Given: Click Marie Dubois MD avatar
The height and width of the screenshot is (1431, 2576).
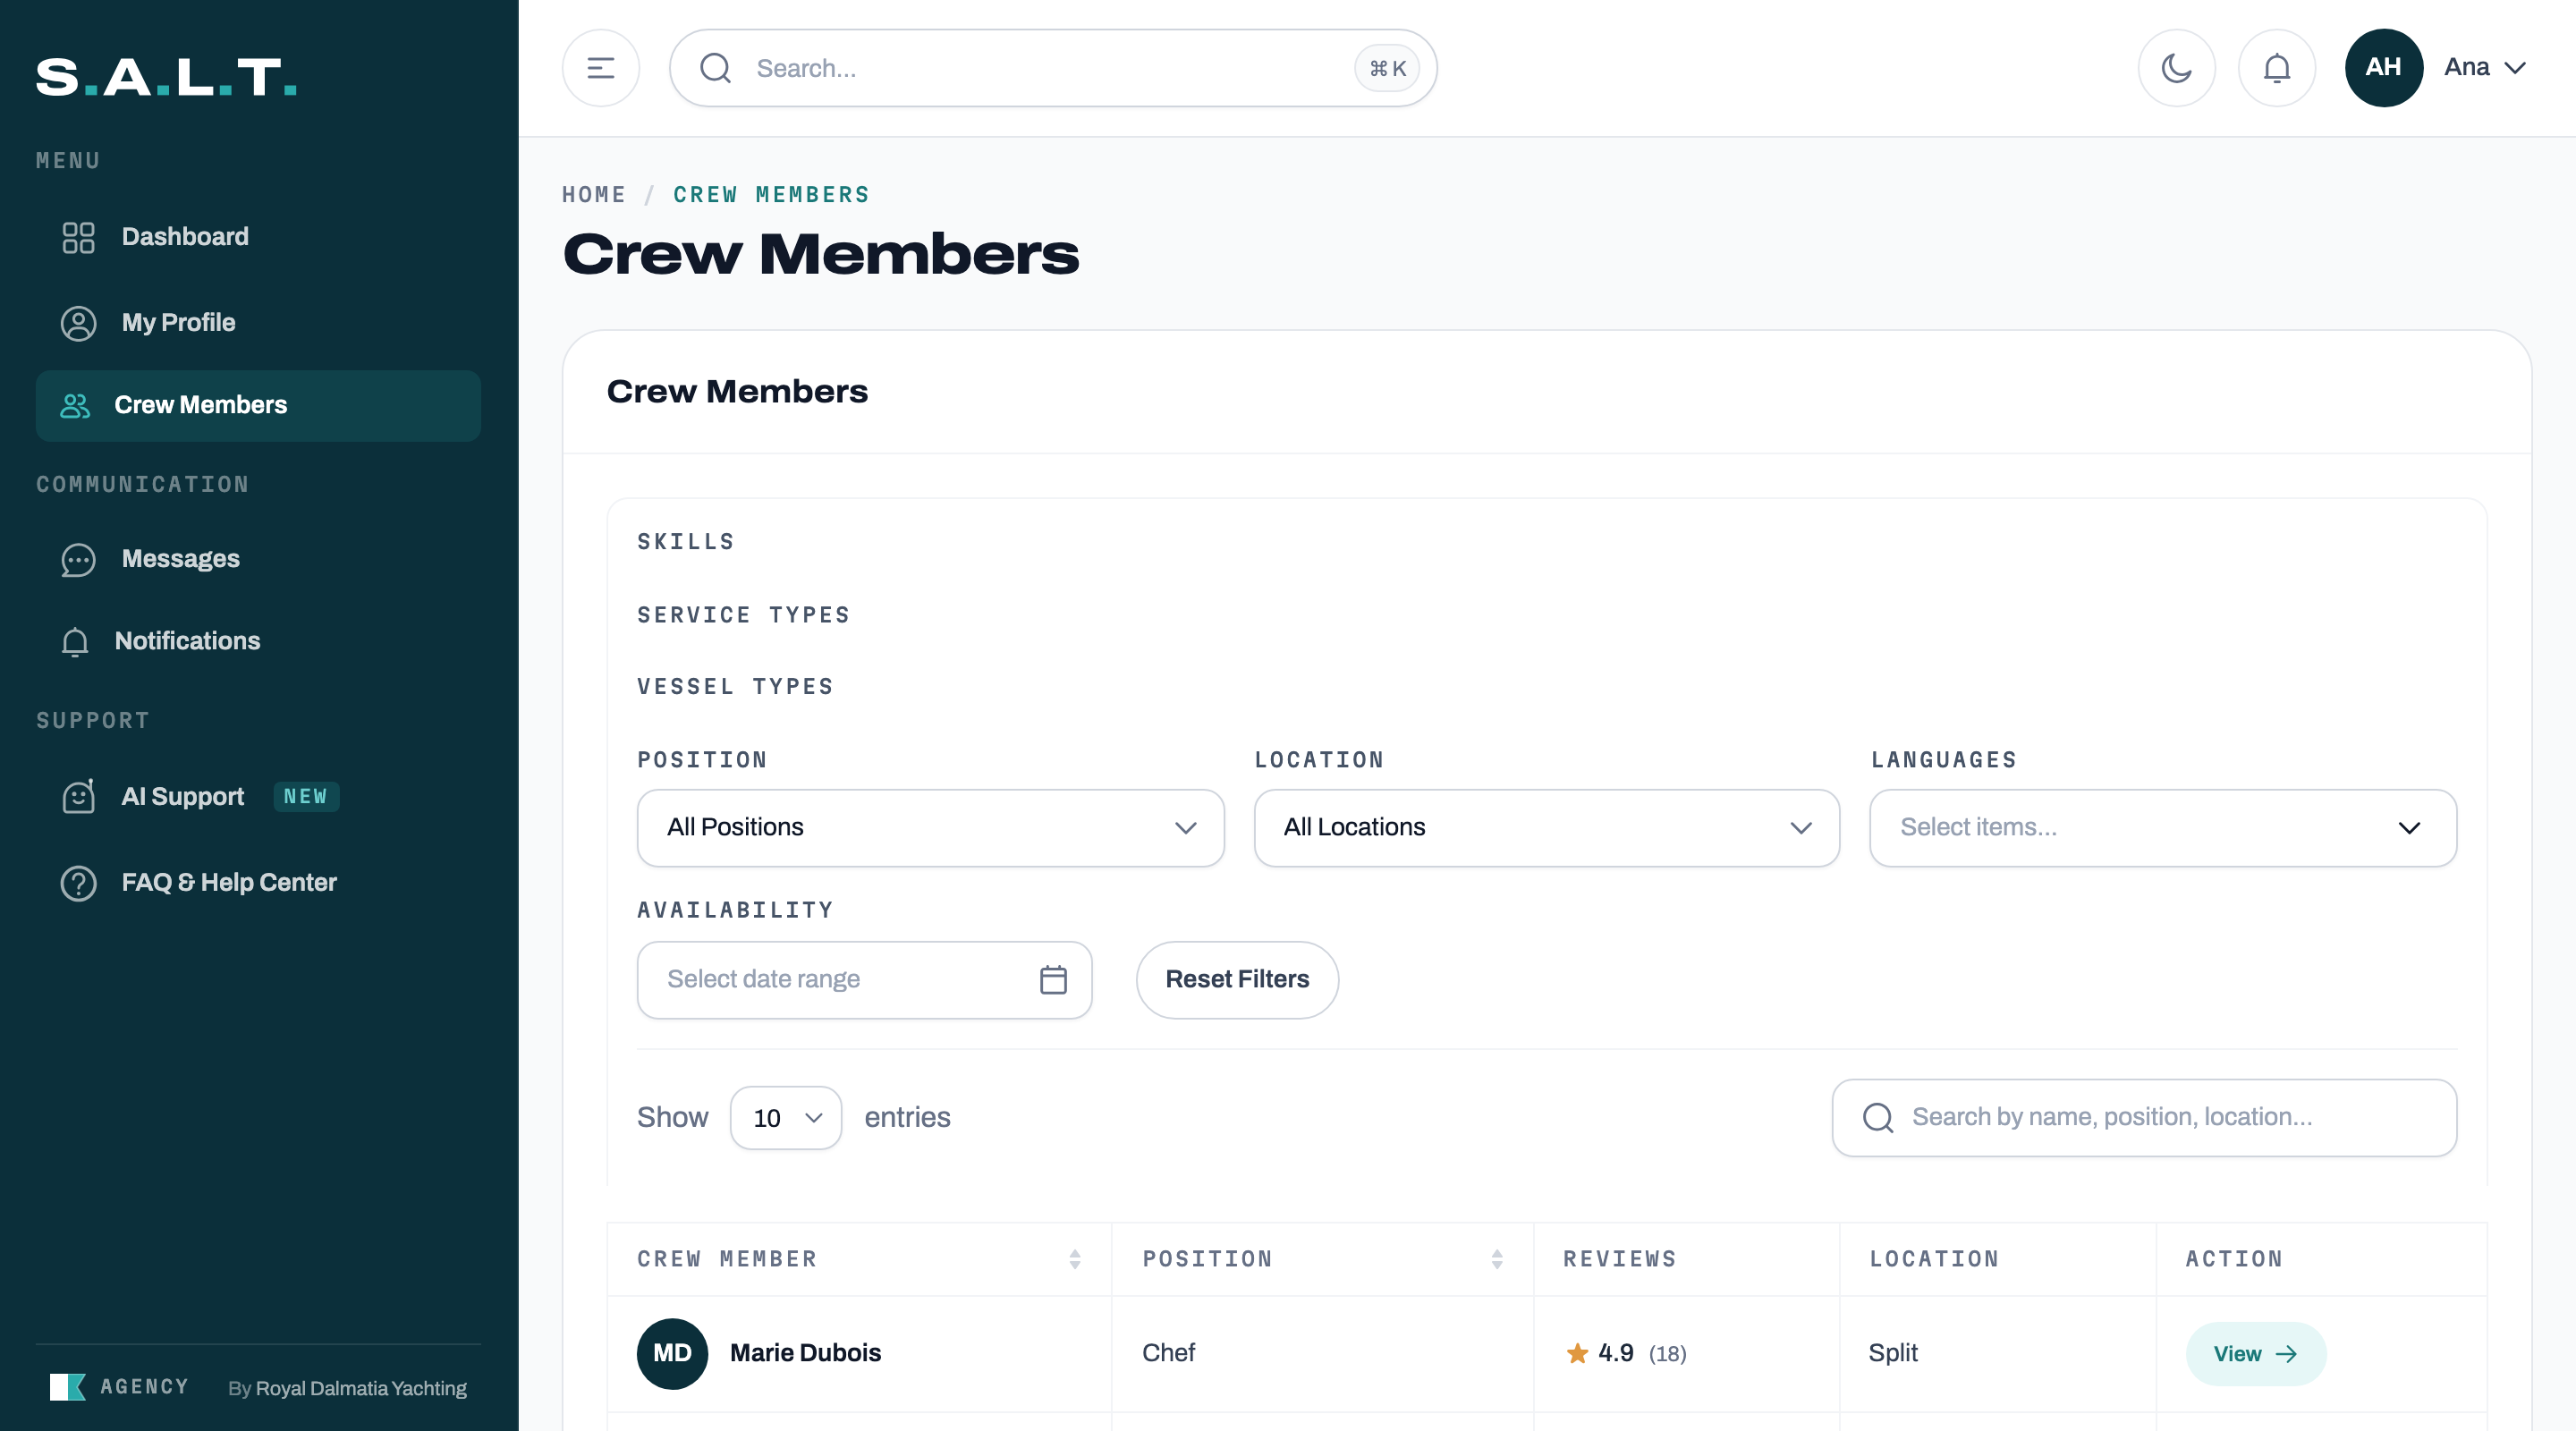Looking at the screenshot, I should tap(672, 1353).
